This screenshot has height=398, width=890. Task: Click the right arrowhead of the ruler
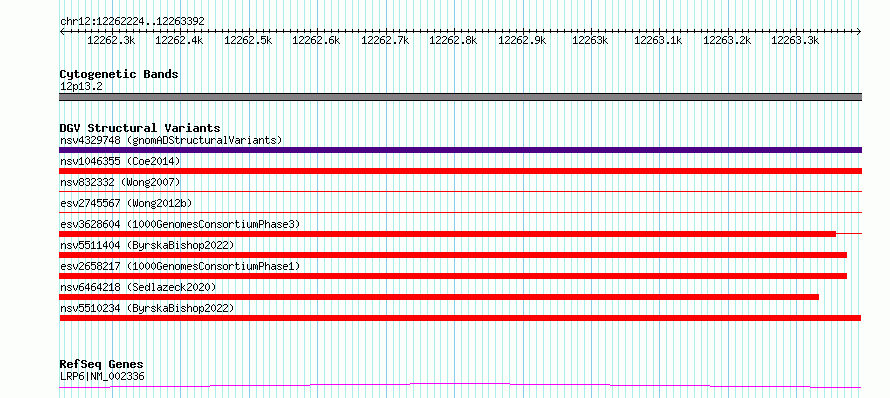[859, 32]
